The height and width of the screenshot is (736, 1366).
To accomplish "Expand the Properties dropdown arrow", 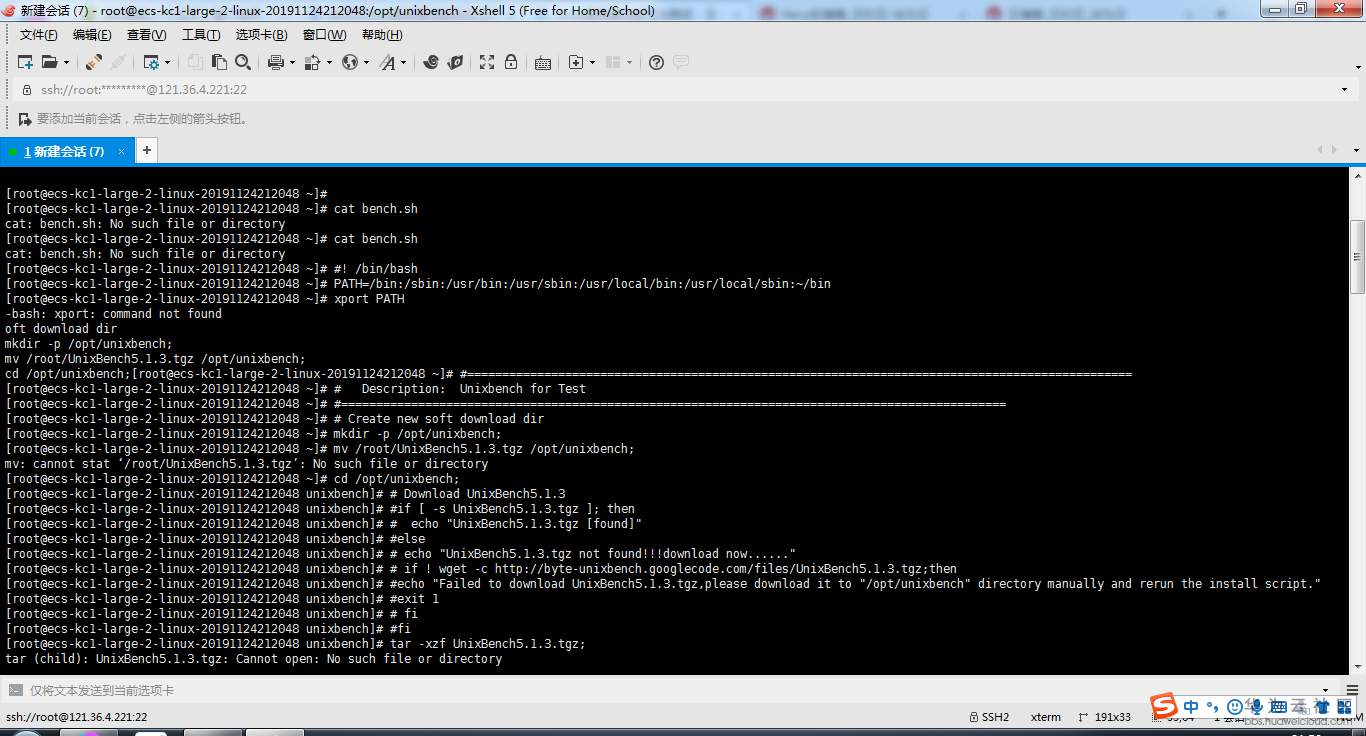I will click(167, 62).
